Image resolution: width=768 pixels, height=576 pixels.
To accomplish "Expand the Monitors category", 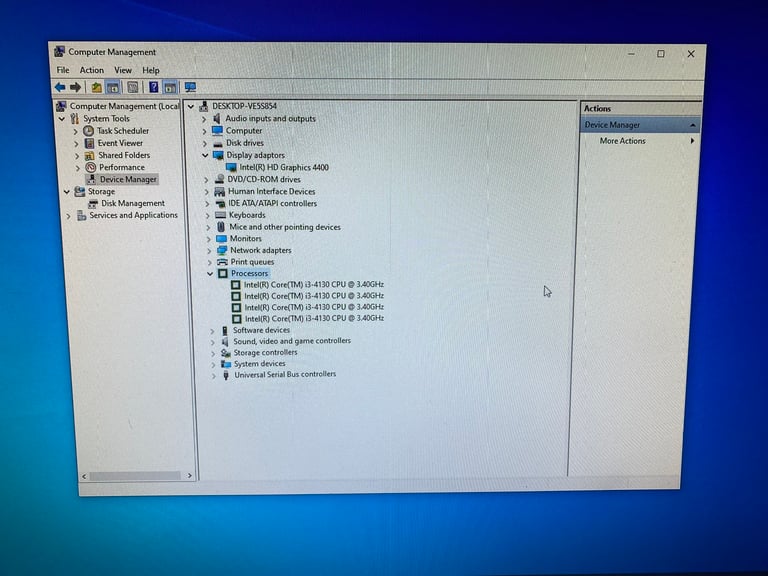I will 208,239.
